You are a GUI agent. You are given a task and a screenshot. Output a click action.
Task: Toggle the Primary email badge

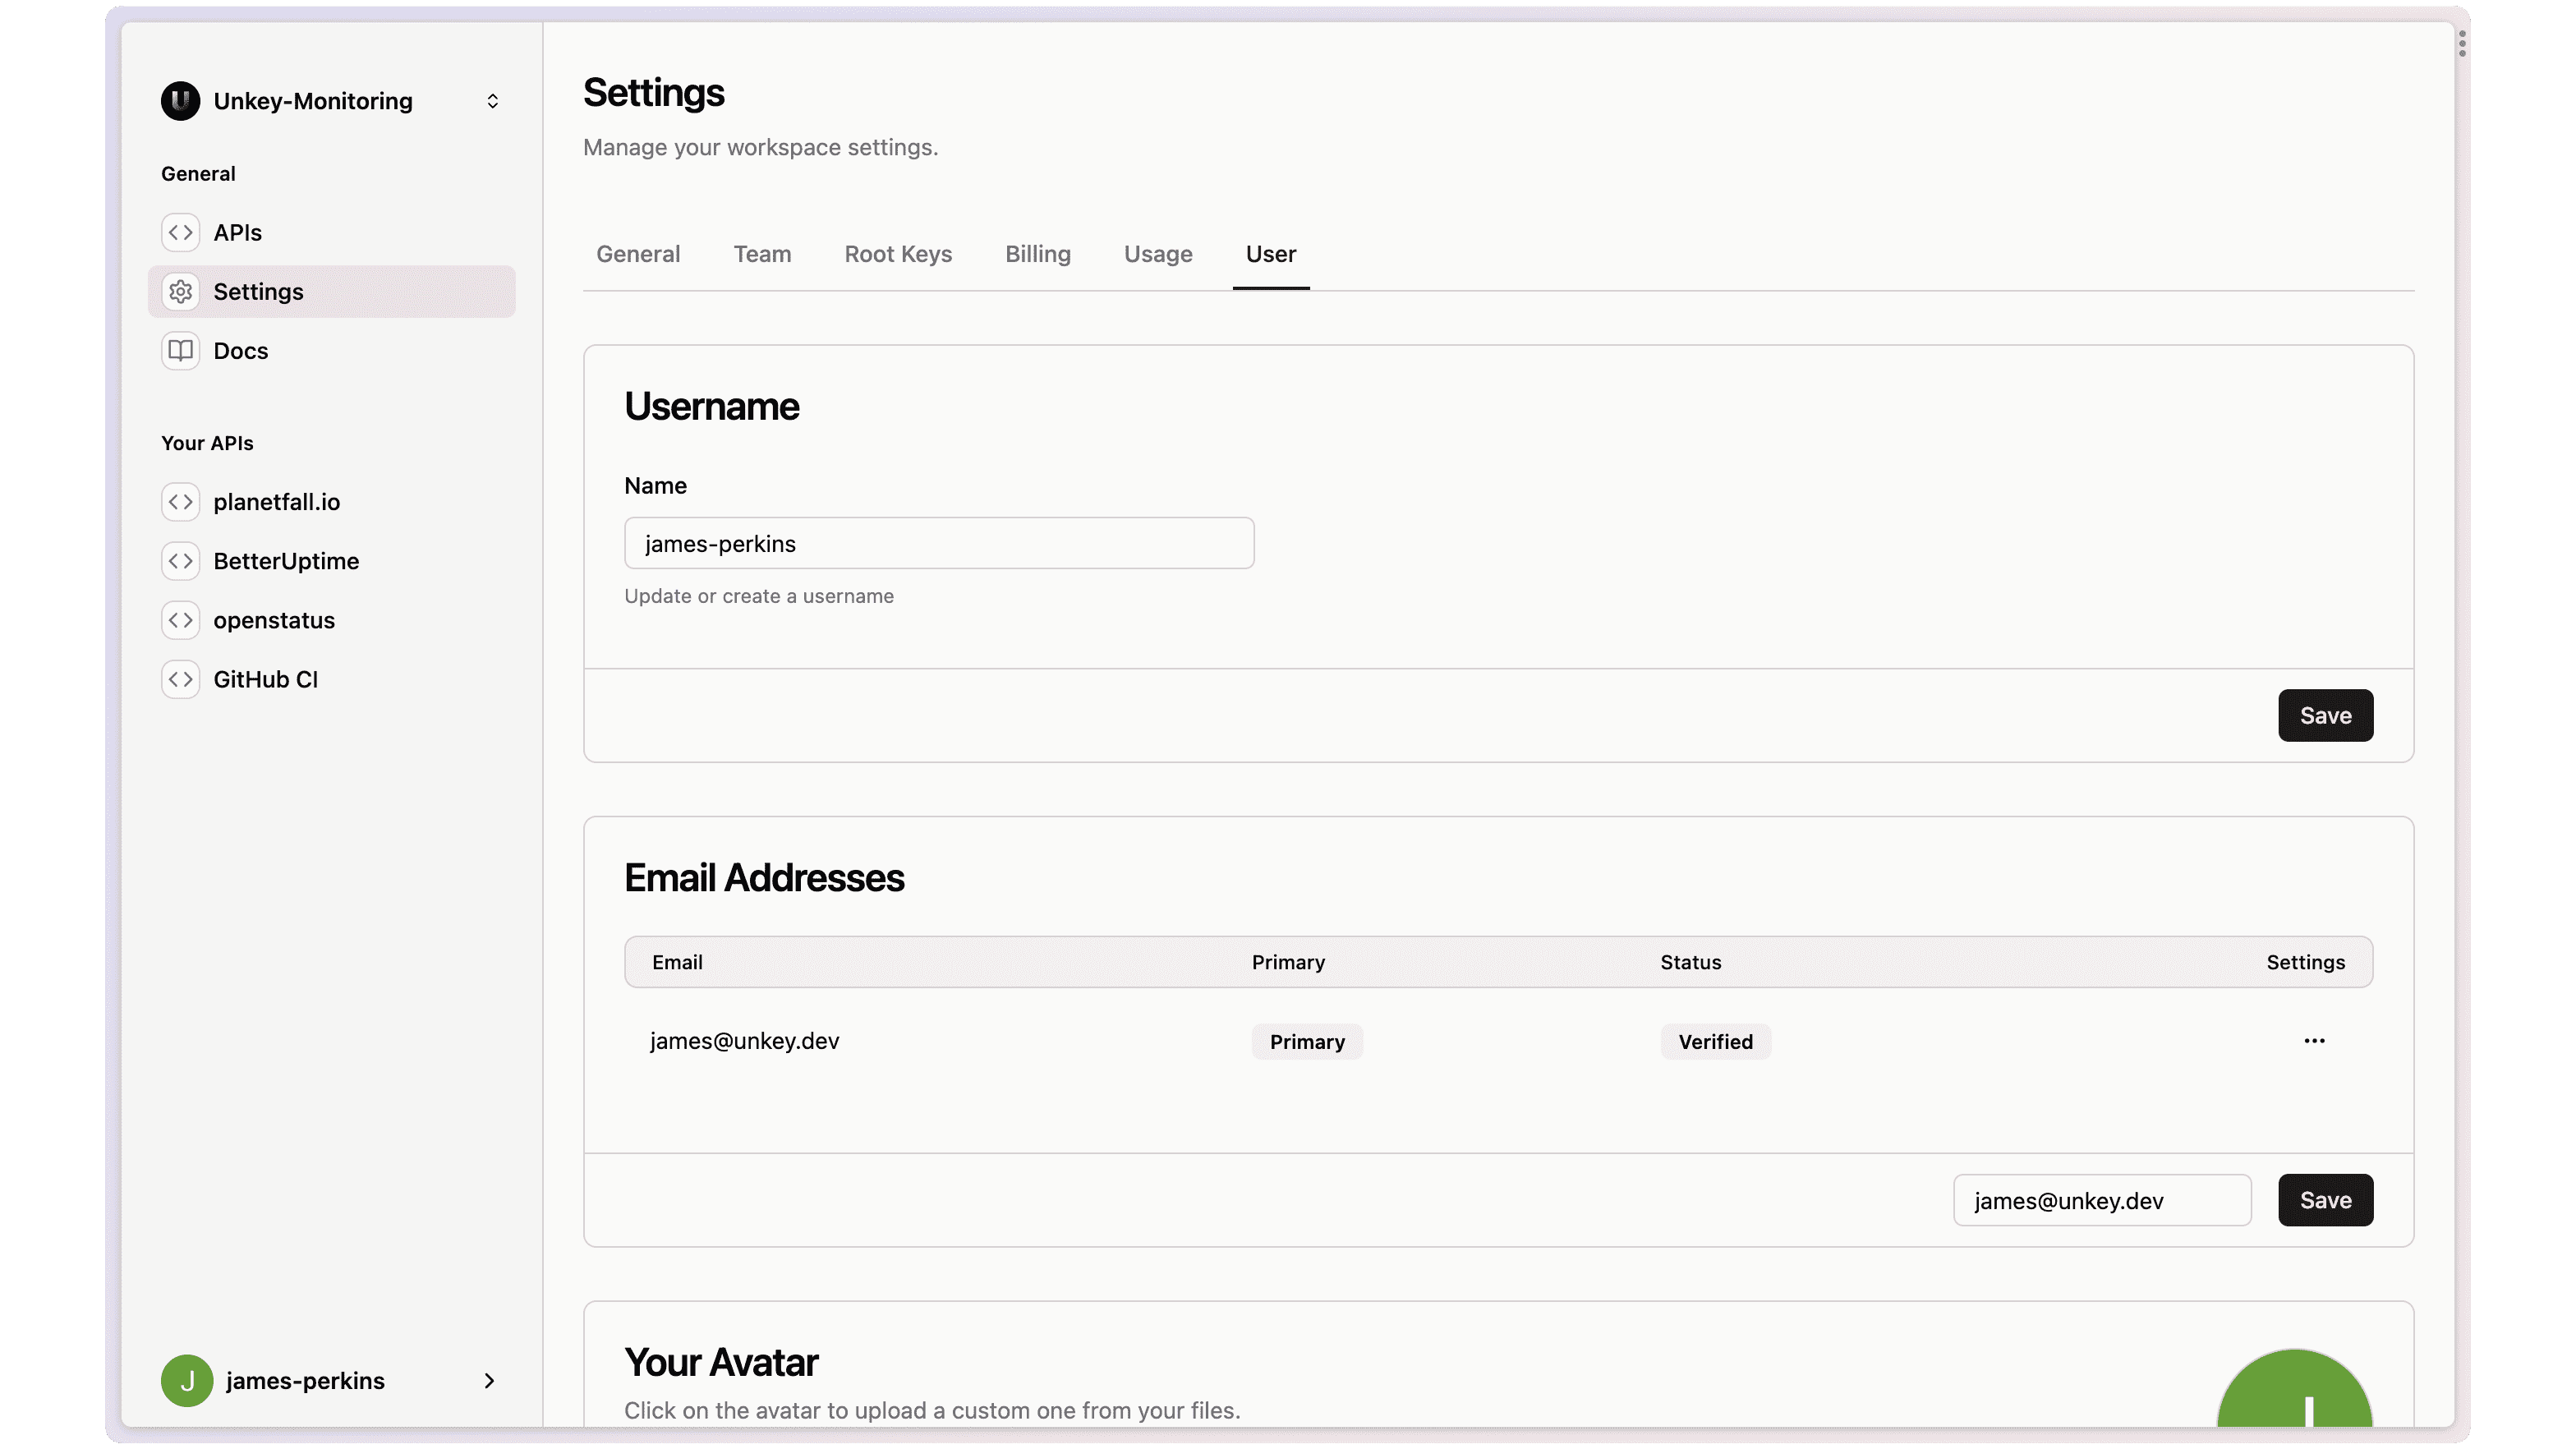[1308, 1040]
